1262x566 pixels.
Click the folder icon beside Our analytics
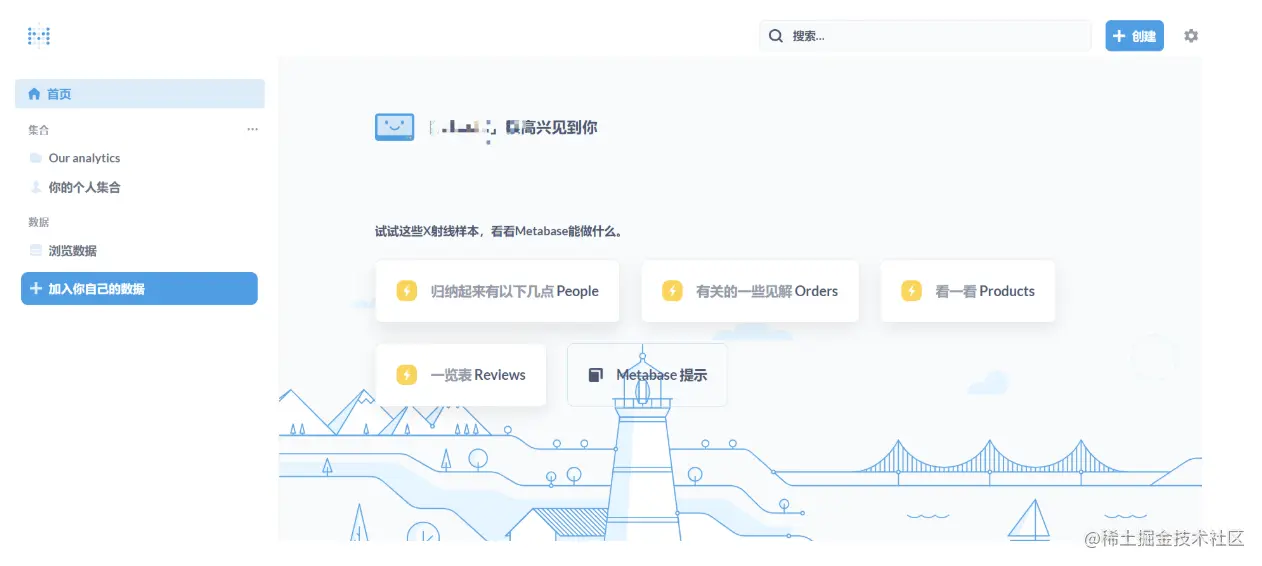pos(36,158)
